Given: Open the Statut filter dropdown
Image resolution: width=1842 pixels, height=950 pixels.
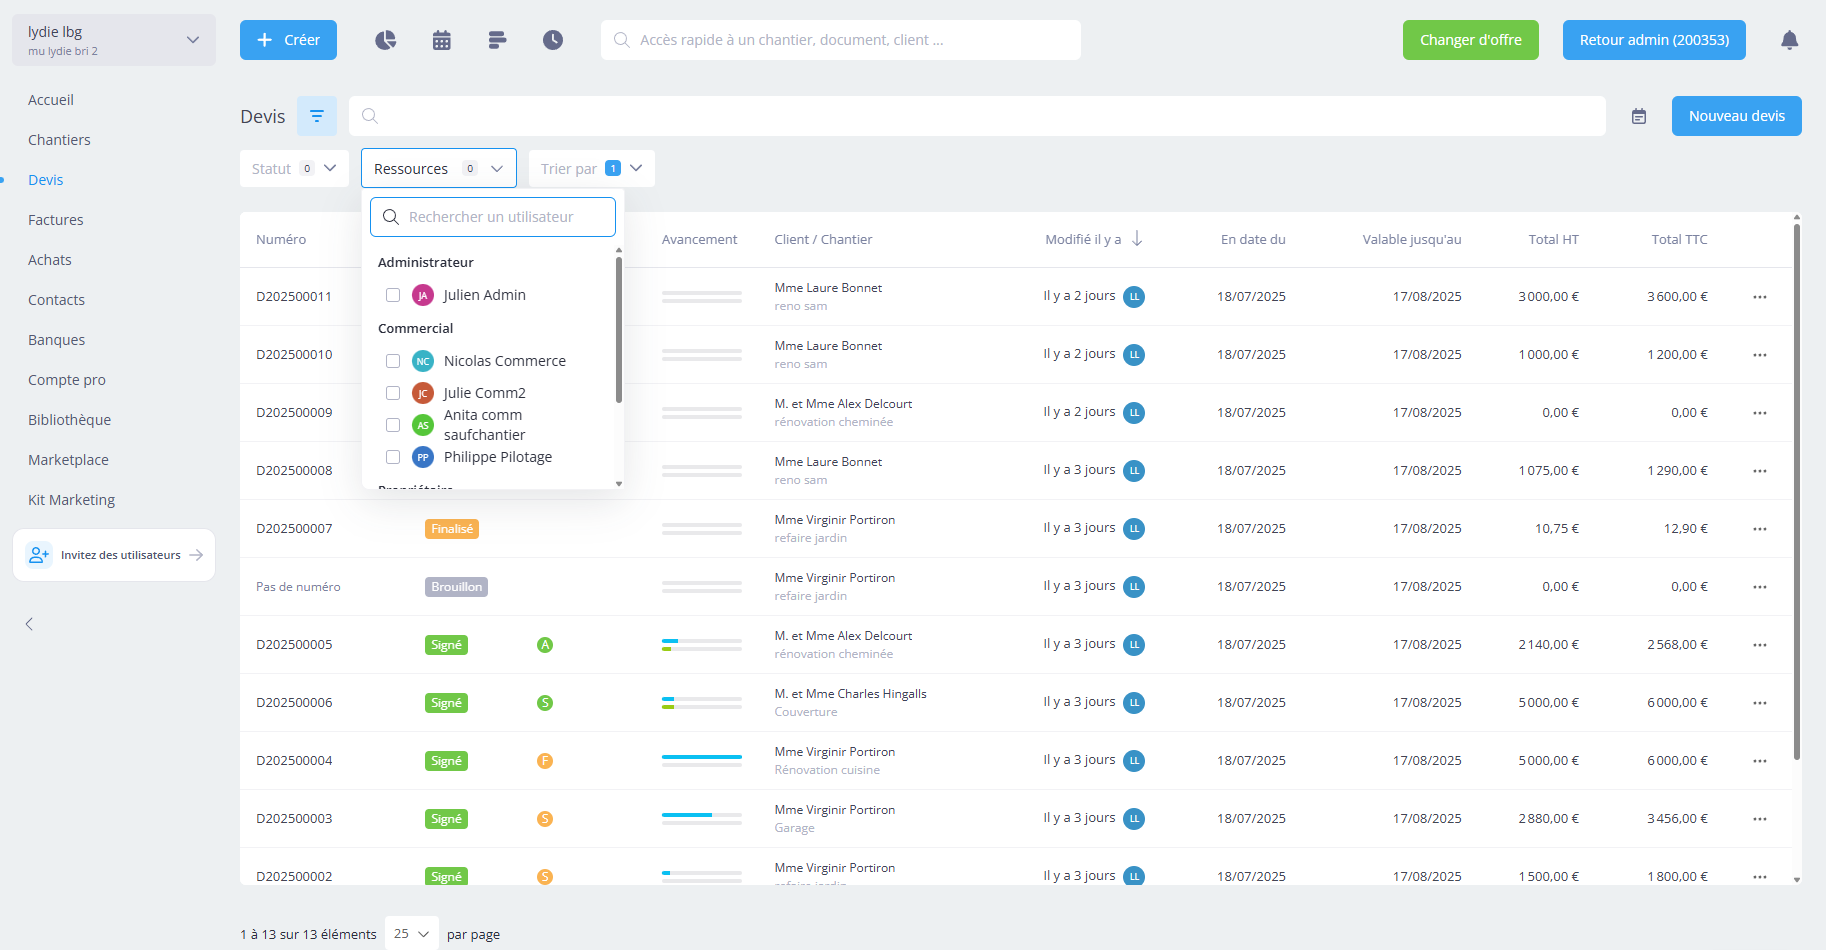Looking at the screenshot, I should tap(294, 168).
